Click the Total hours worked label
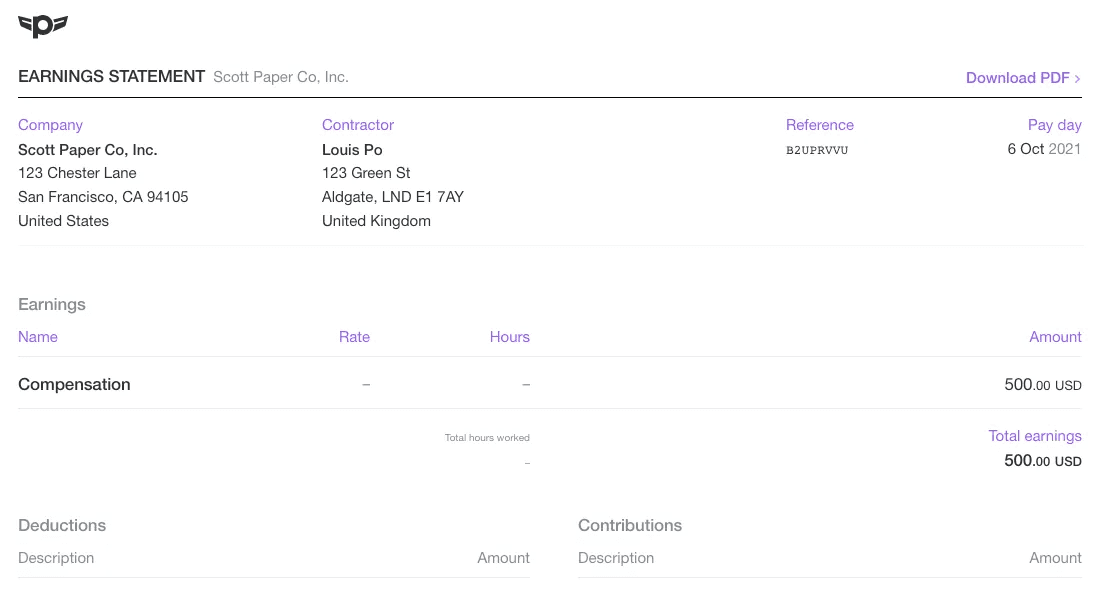1100x589 pixels. (x=487, y=438)
